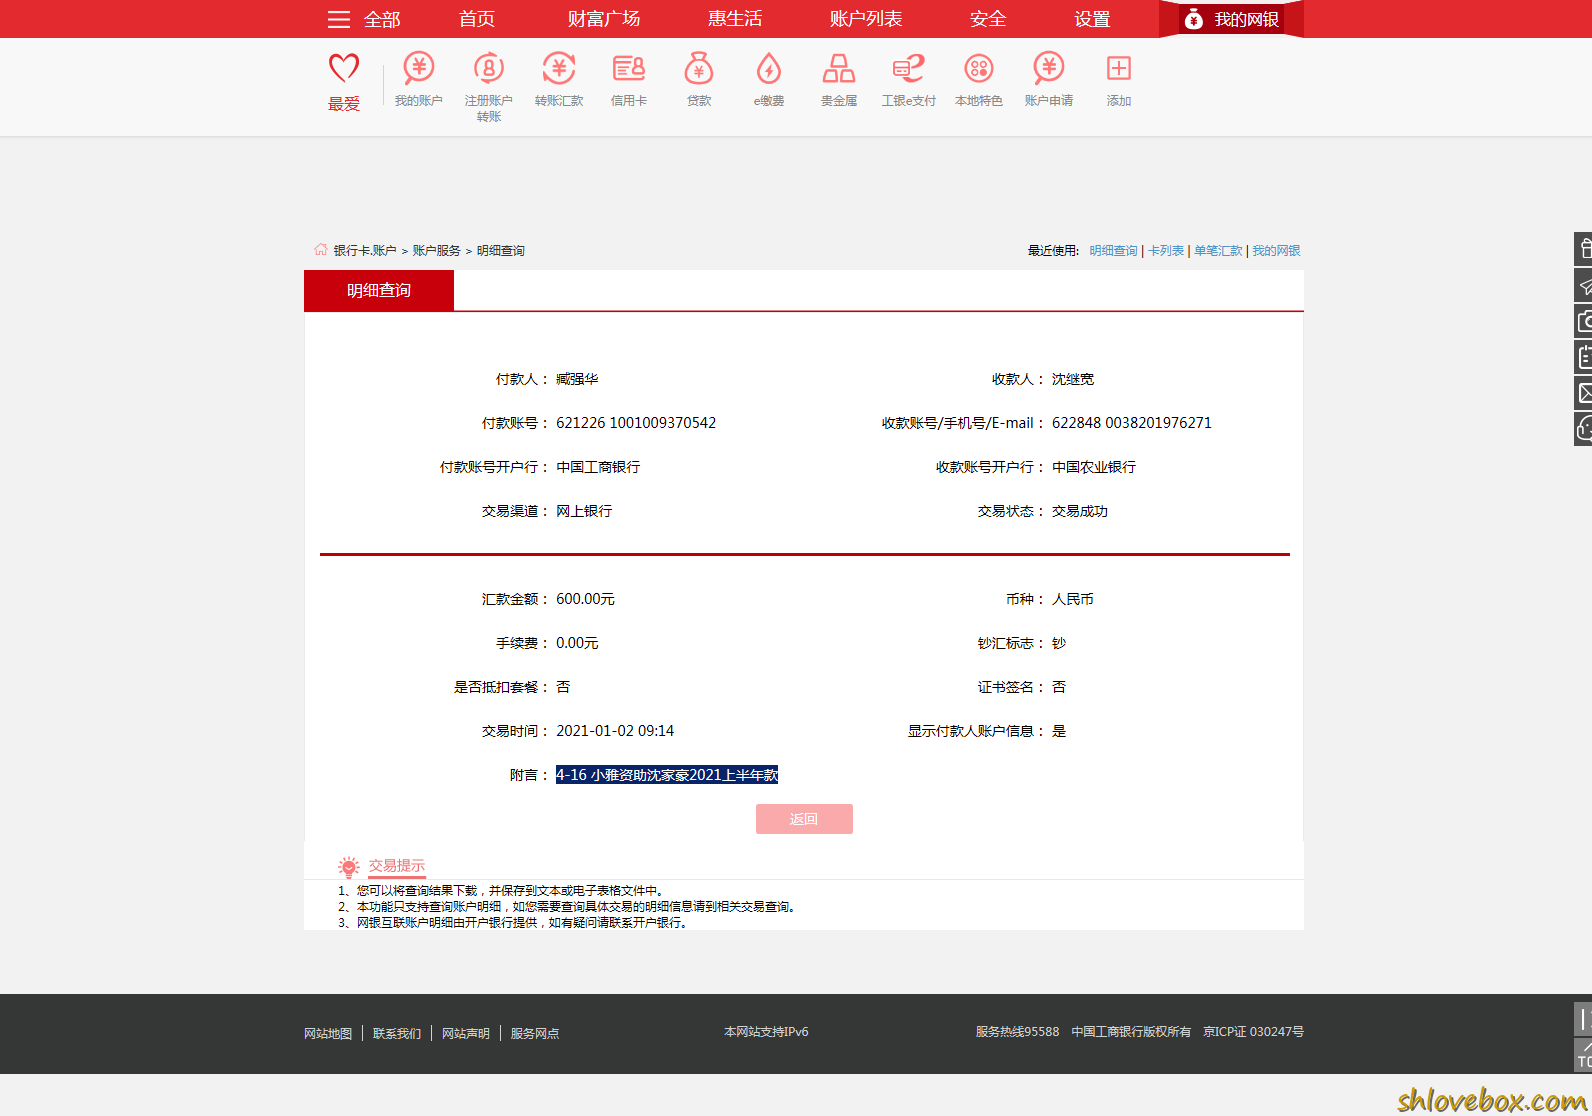Click the 网上银行 channel value
This screenshot has height=1116, width=1592.
584,511
